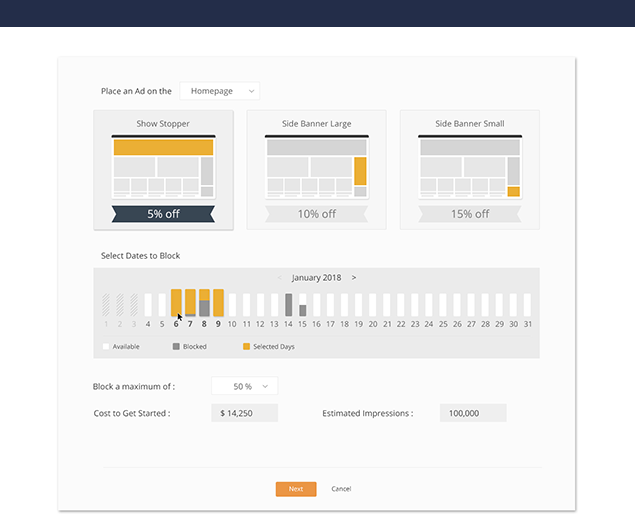Deselect selected day 9 bar
Viewport: 635px width, 532px height.
tap(218, 303)
